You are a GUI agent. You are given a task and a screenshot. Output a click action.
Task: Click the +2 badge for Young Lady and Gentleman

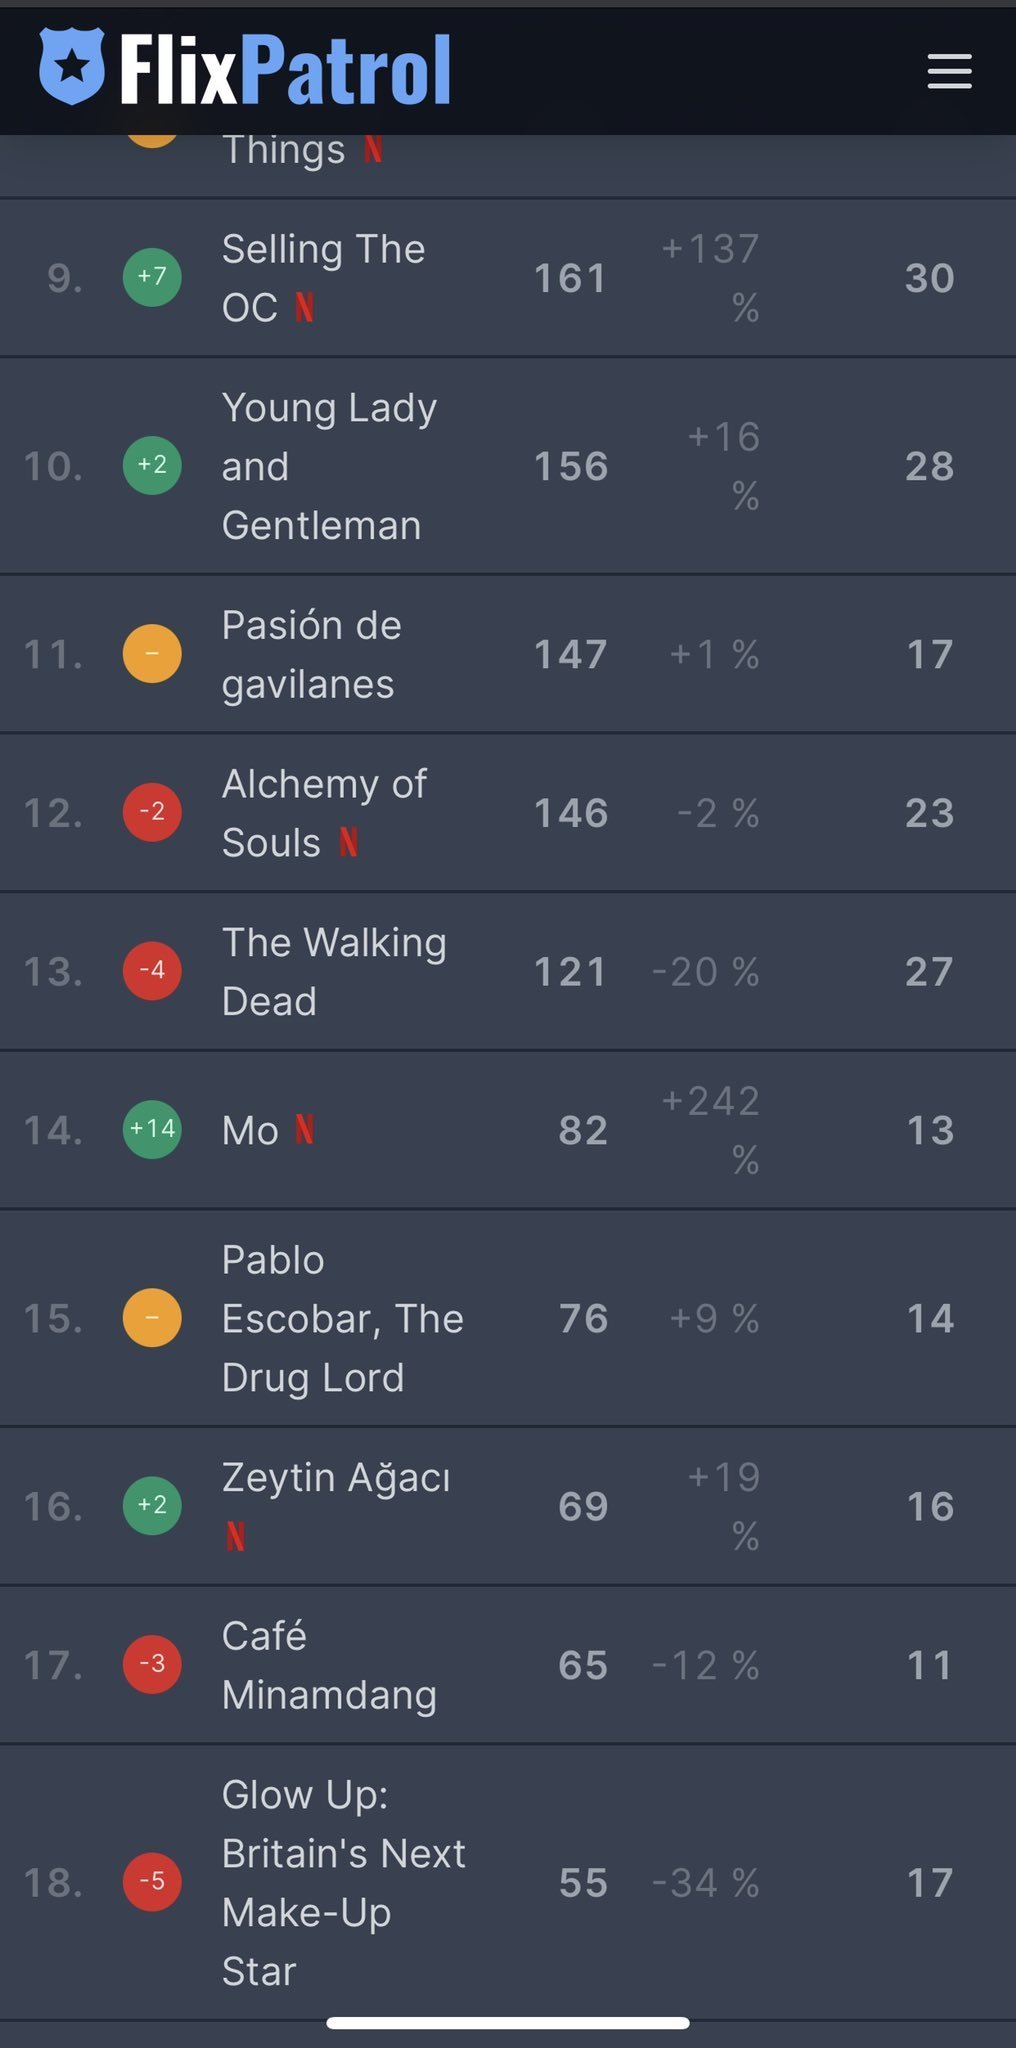point(152,465)
